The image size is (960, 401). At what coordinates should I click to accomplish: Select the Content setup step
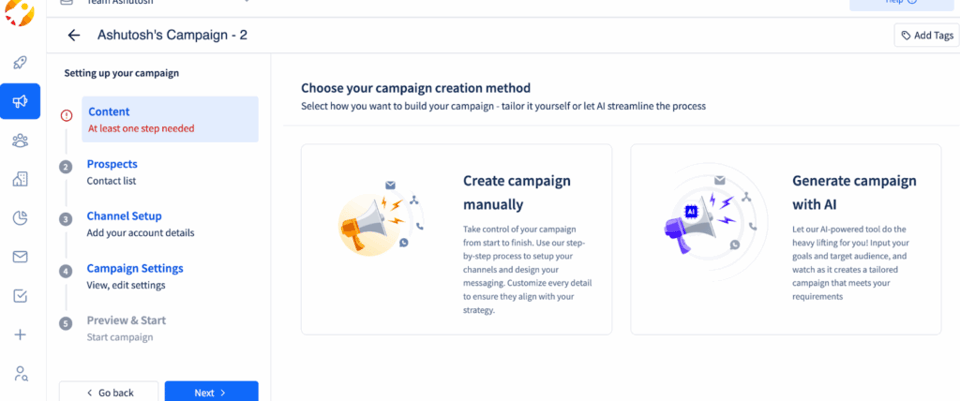click(170, 119)
